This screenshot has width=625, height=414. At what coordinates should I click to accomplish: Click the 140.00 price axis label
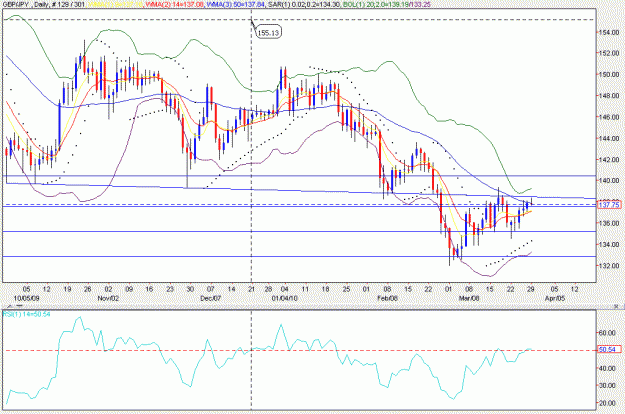(x=609, y=181)
